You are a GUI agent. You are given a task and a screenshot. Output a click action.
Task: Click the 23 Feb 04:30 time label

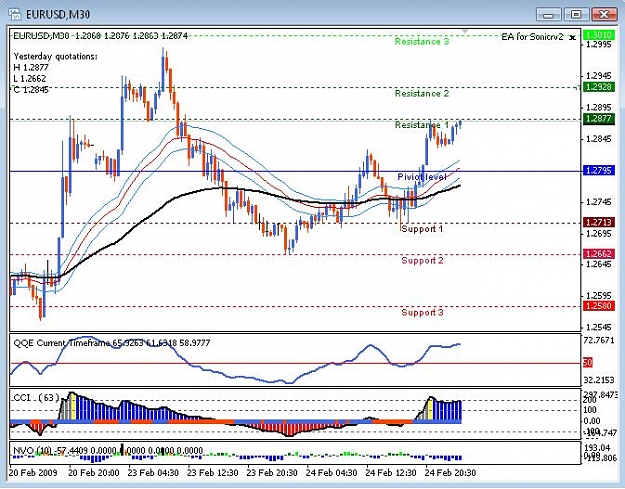153,473
